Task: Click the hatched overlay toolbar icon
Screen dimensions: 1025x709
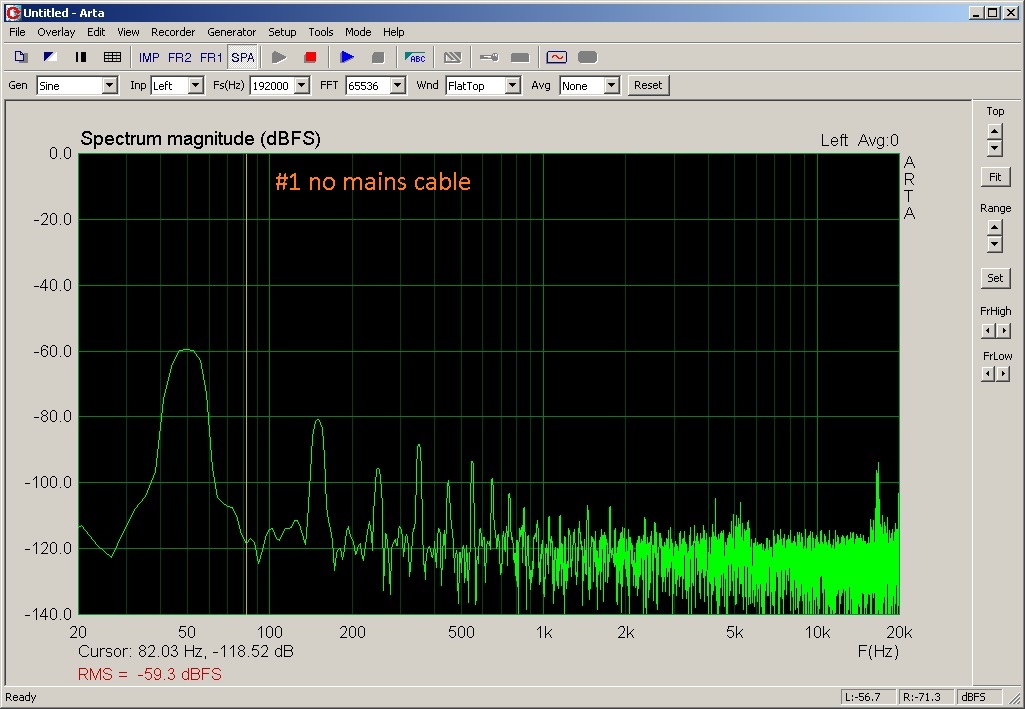Action: tap(452, 58)
